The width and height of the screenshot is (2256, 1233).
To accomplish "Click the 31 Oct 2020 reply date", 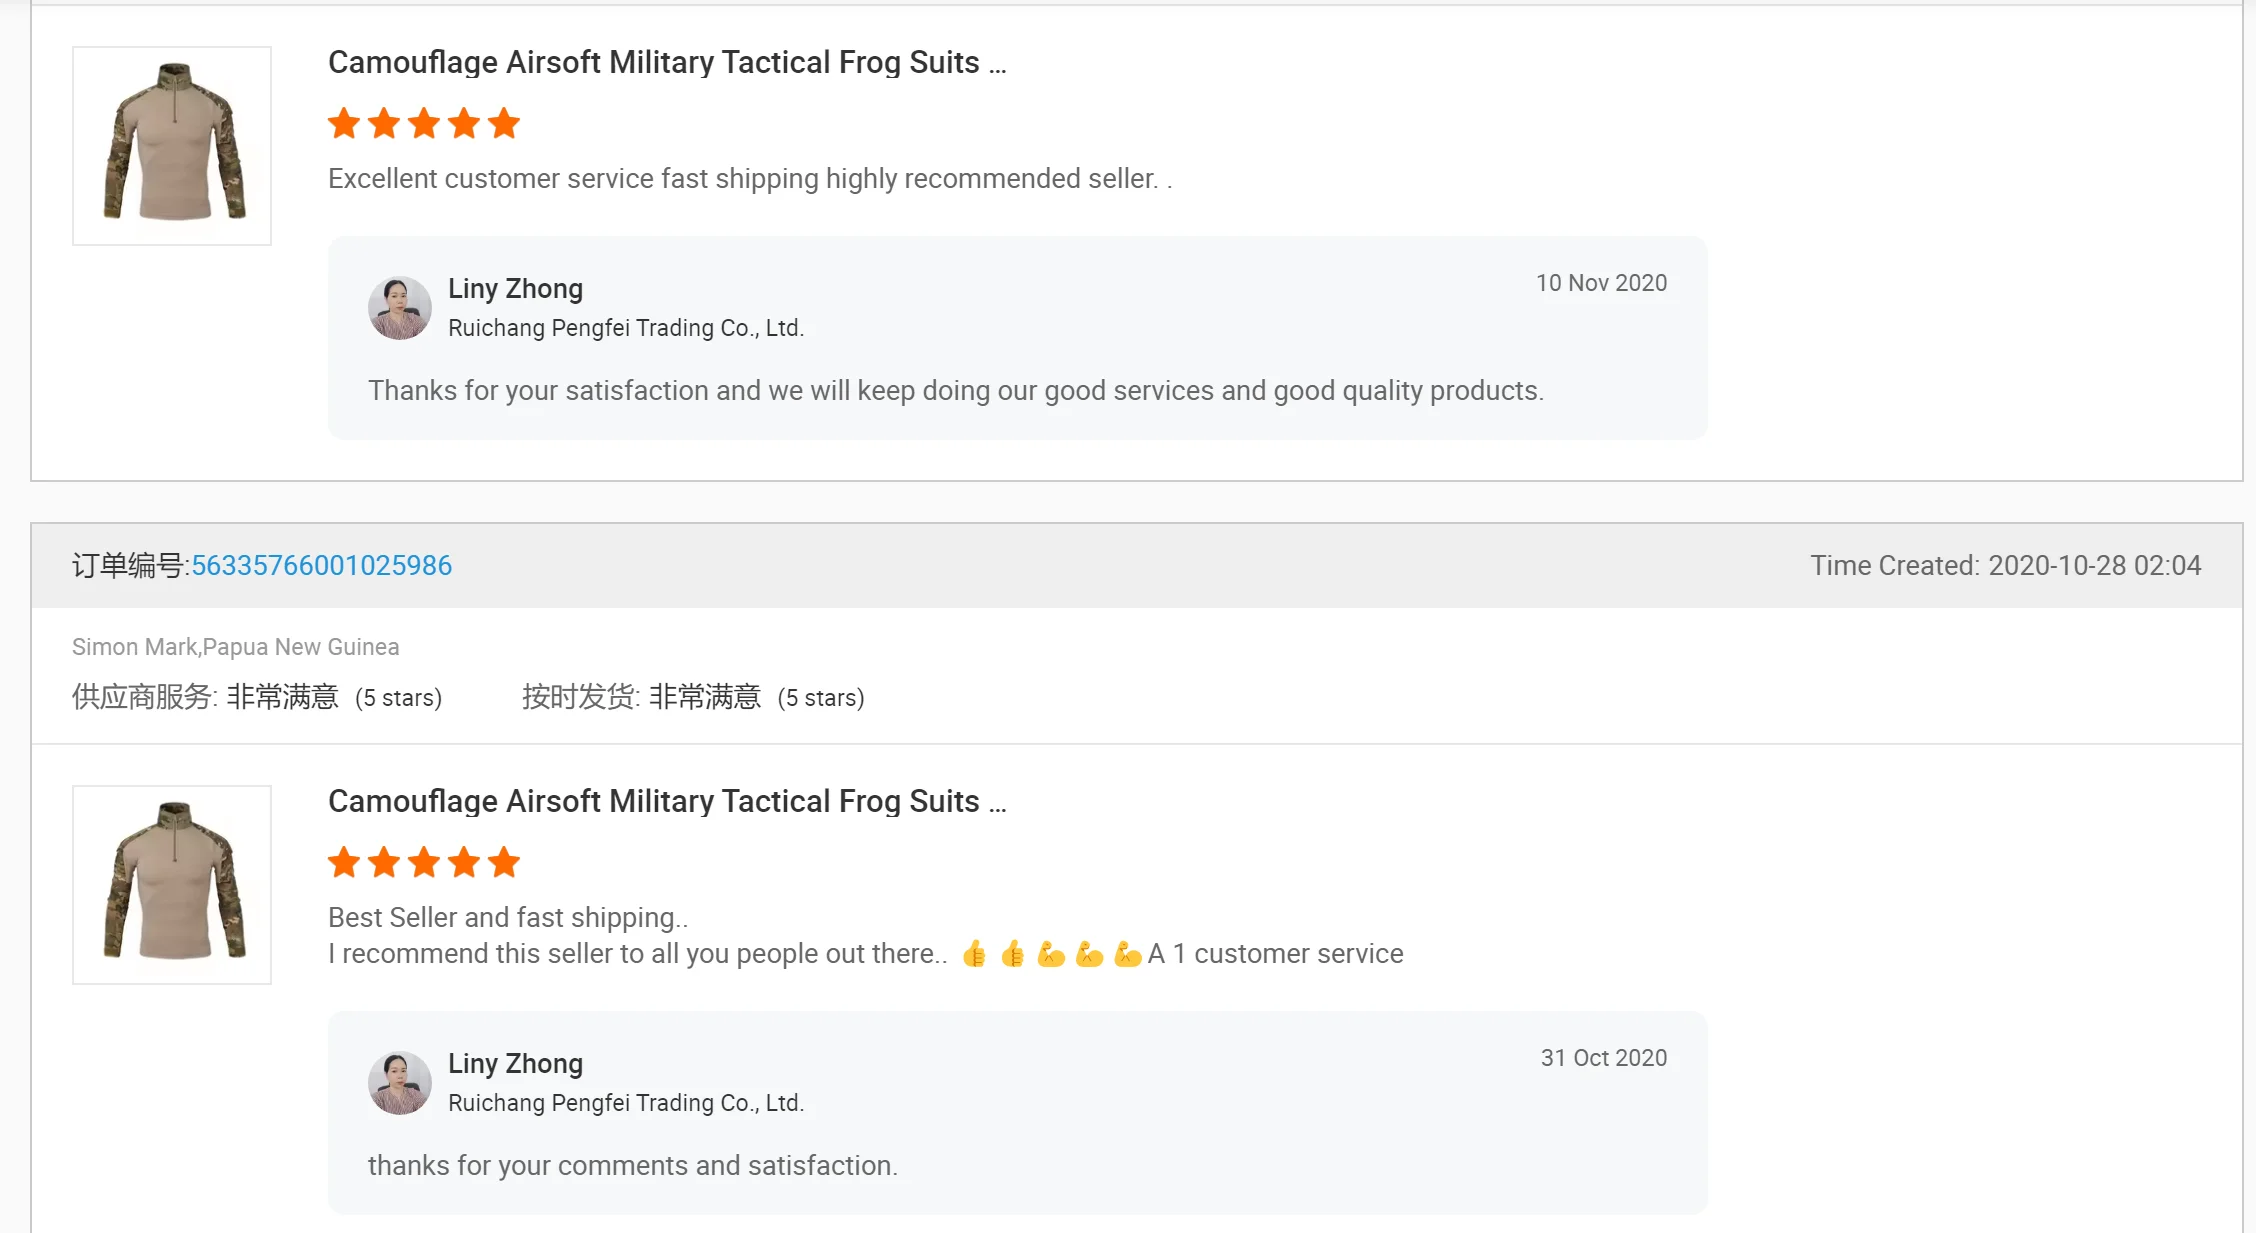I will (x=1603, y=1058).
